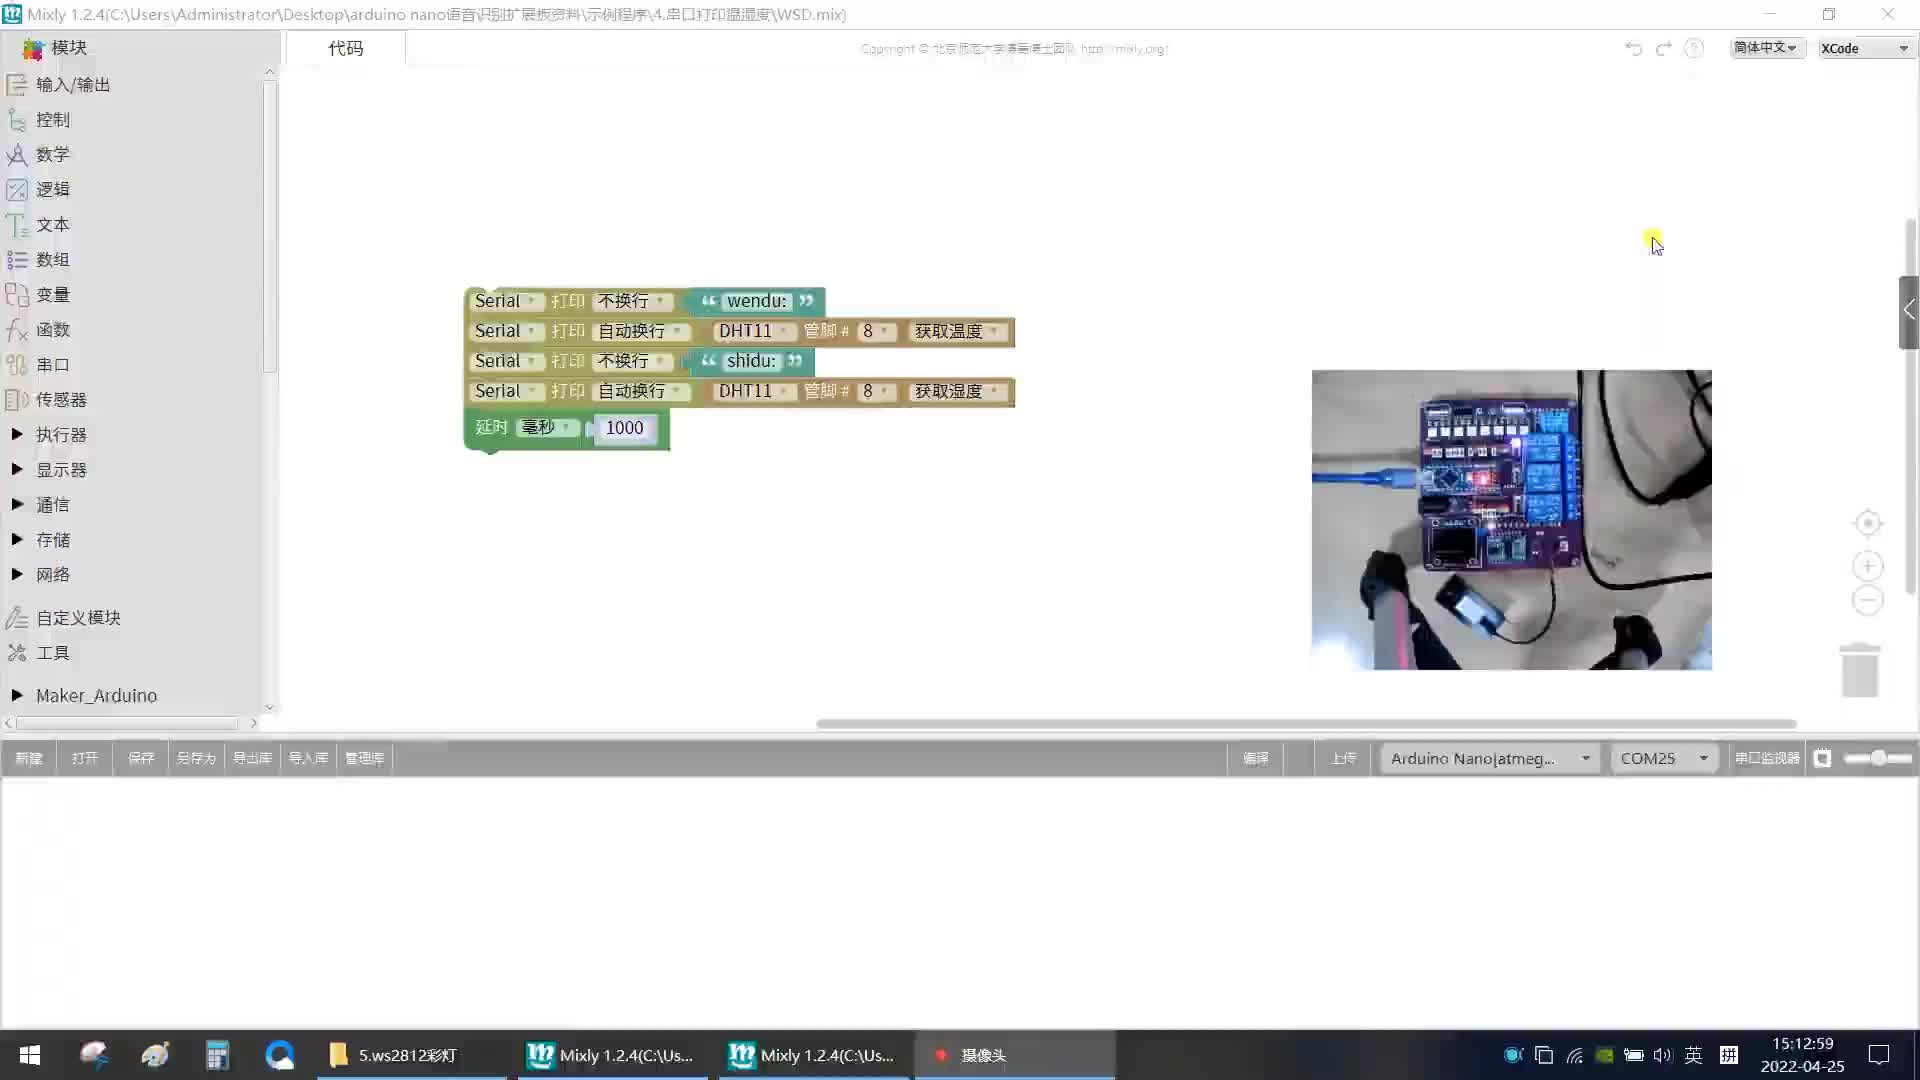
Task: Toggle 简体中文 language selector
Action: (1762, 49)
